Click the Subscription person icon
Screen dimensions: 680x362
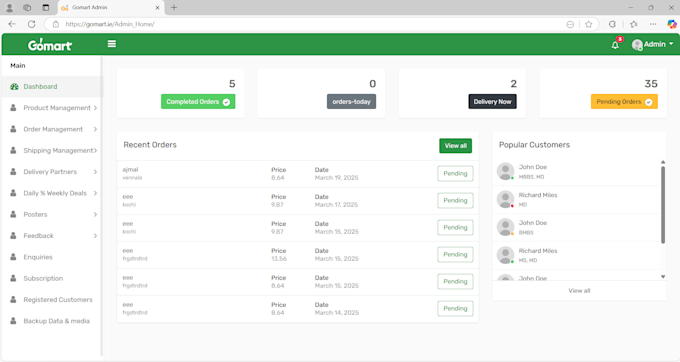pyautogui.click(x=13, y=278)
